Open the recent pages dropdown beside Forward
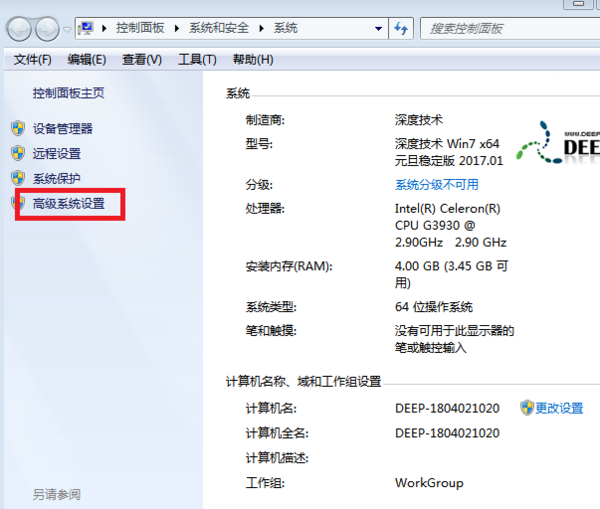600x509 pixels. (67, 29)
